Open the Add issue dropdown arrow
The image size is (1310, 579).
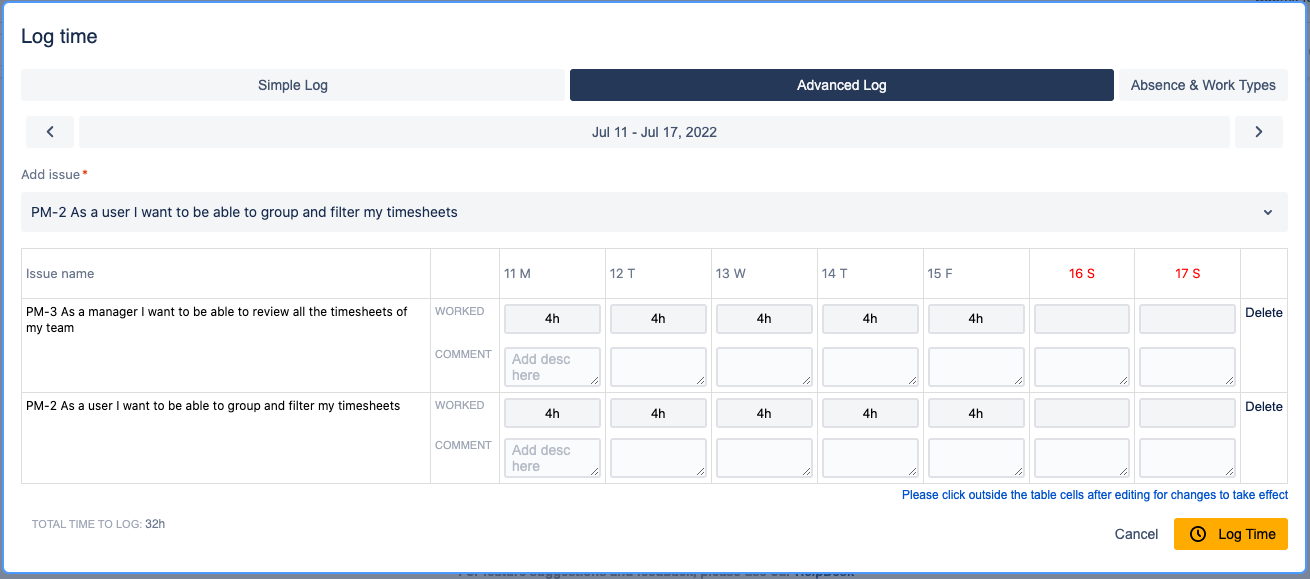coord(1268,212)
